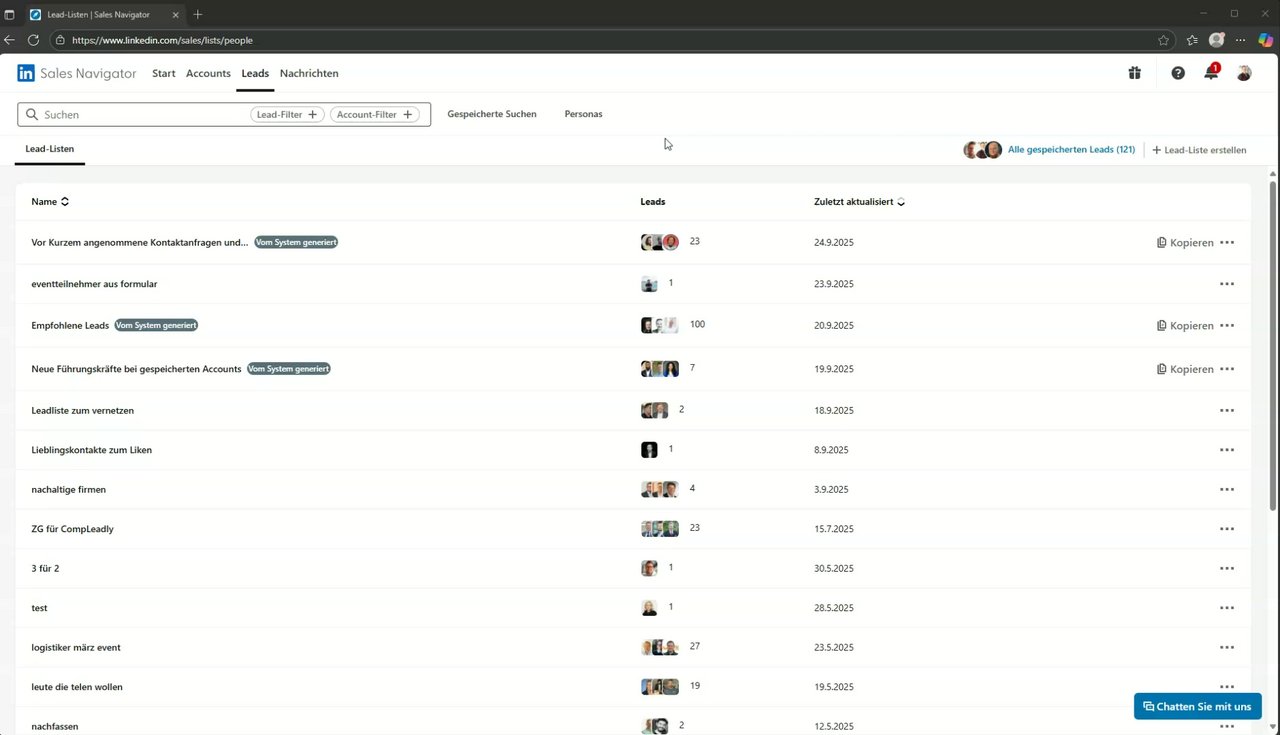Open the Lieblingskontakte zum Liken list
The image size is (1280, 735).
pyautogui.click(x=91, y=450)
